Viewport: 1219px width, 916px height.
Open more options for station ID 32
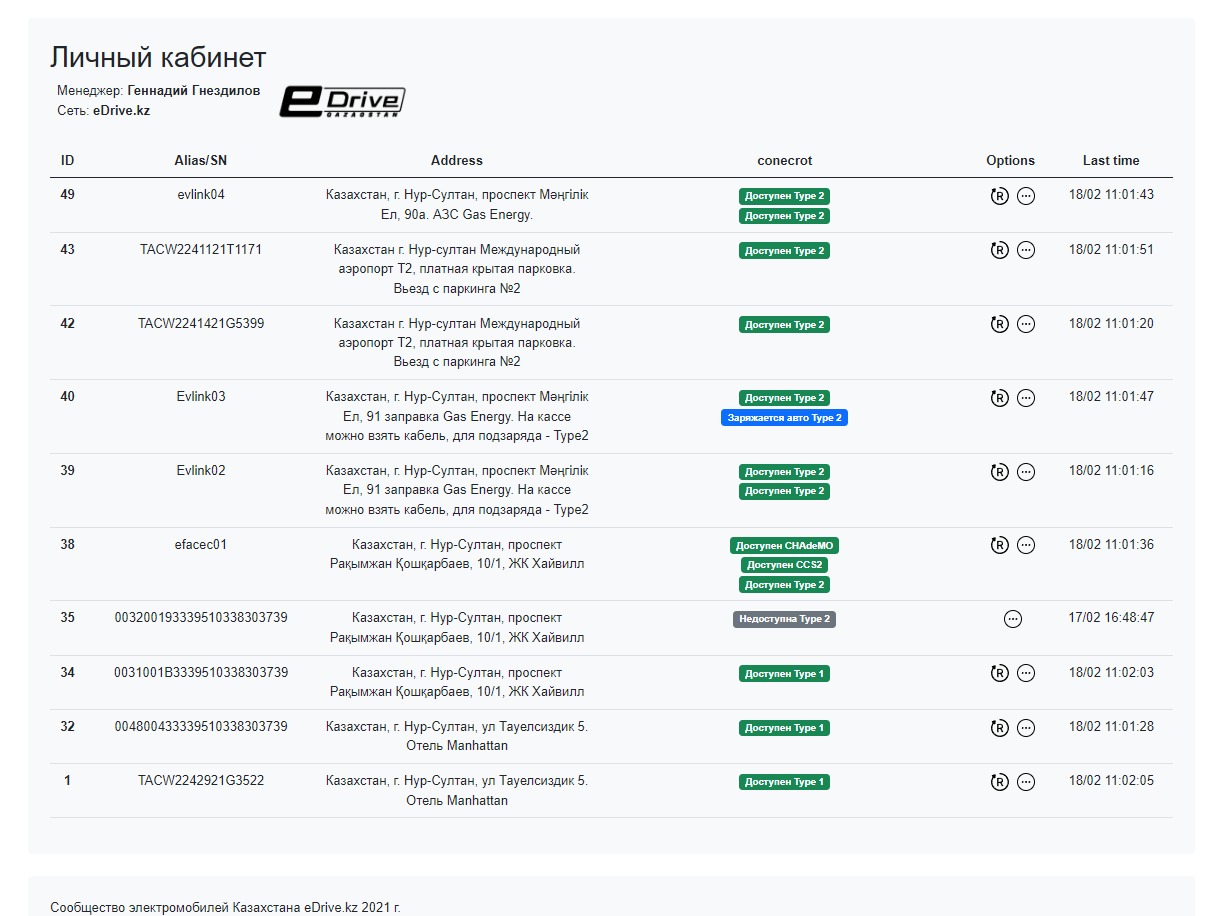click(x=1026, y=728)
